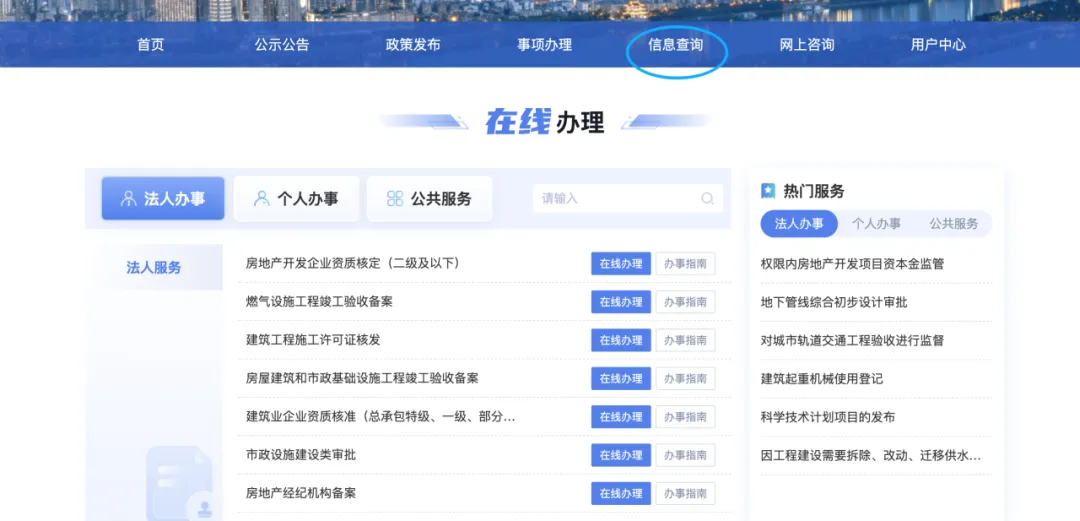Select 信息查询 in navigation bar
The image size is (1080, 521).
(x=676, y=45)
